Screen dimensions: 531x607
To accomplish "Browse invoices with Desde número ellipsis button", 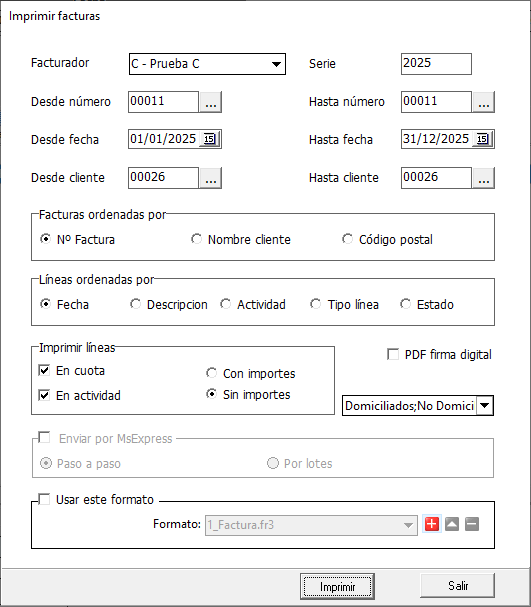I will pyautogui.click(x=211, y=102).
